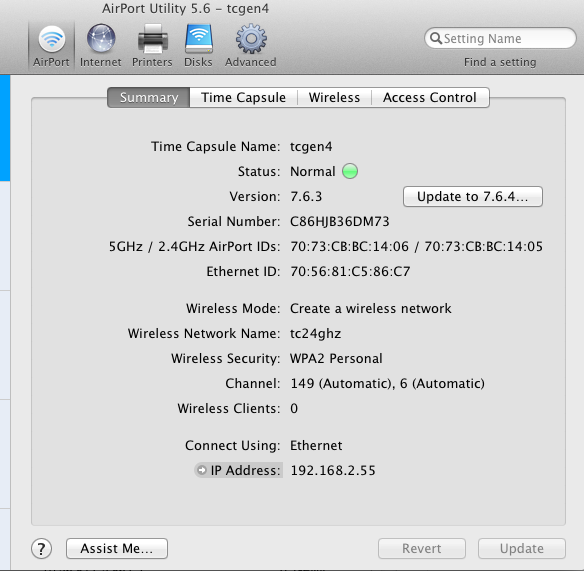Click the green Normal status indicator
The width and height of the screenshot is (584, 571).
[350, 171]
